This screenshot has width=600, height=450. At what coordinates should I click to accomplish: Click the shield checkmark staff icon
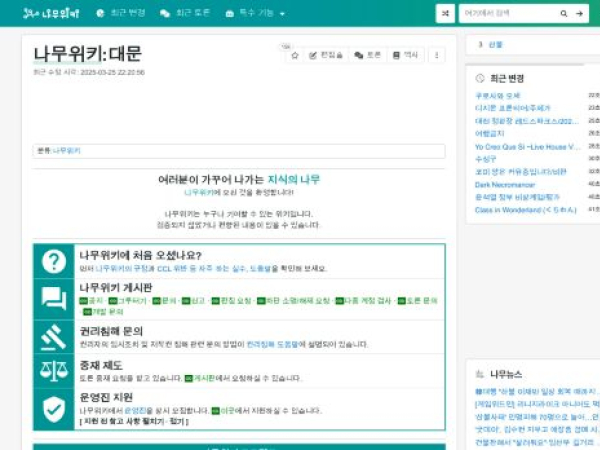(x=54, y=409)
